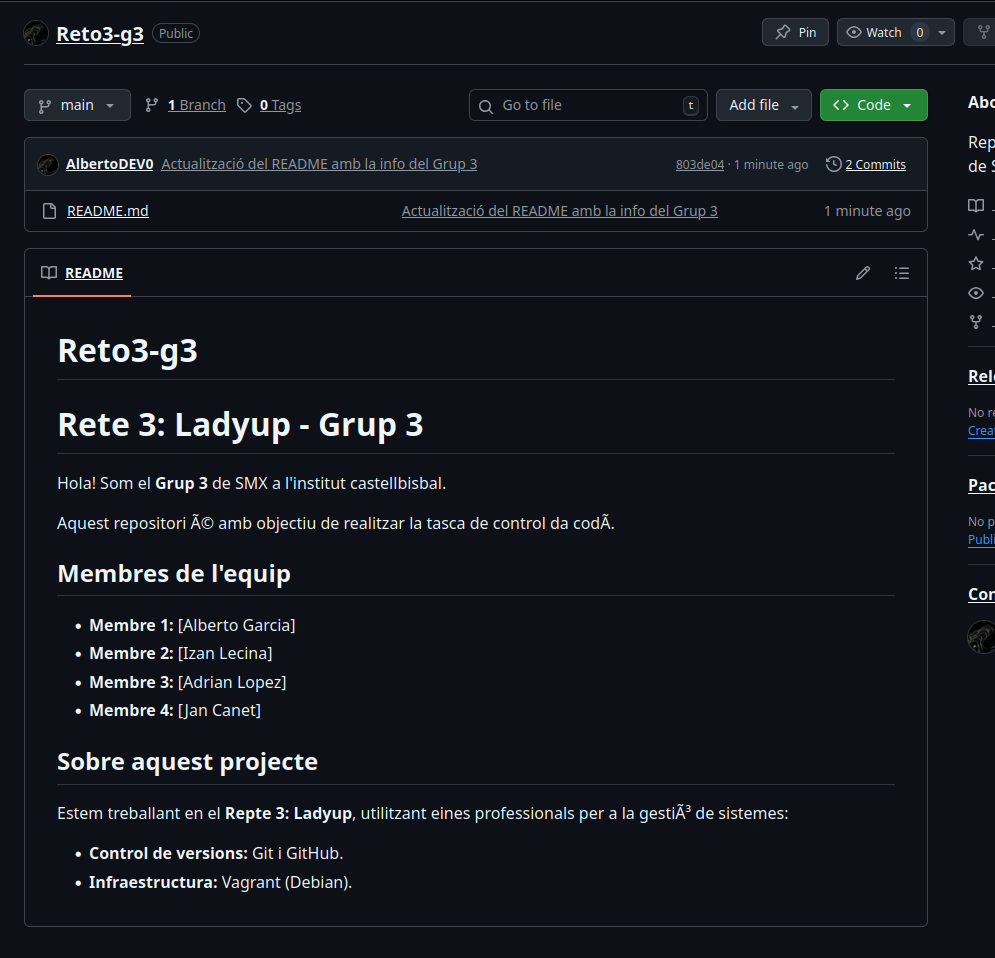The width and height of the screenshot is (995, 958).
Task: Open the green Code dropdown
Action: pyautogui.click(x=873, y=105)
